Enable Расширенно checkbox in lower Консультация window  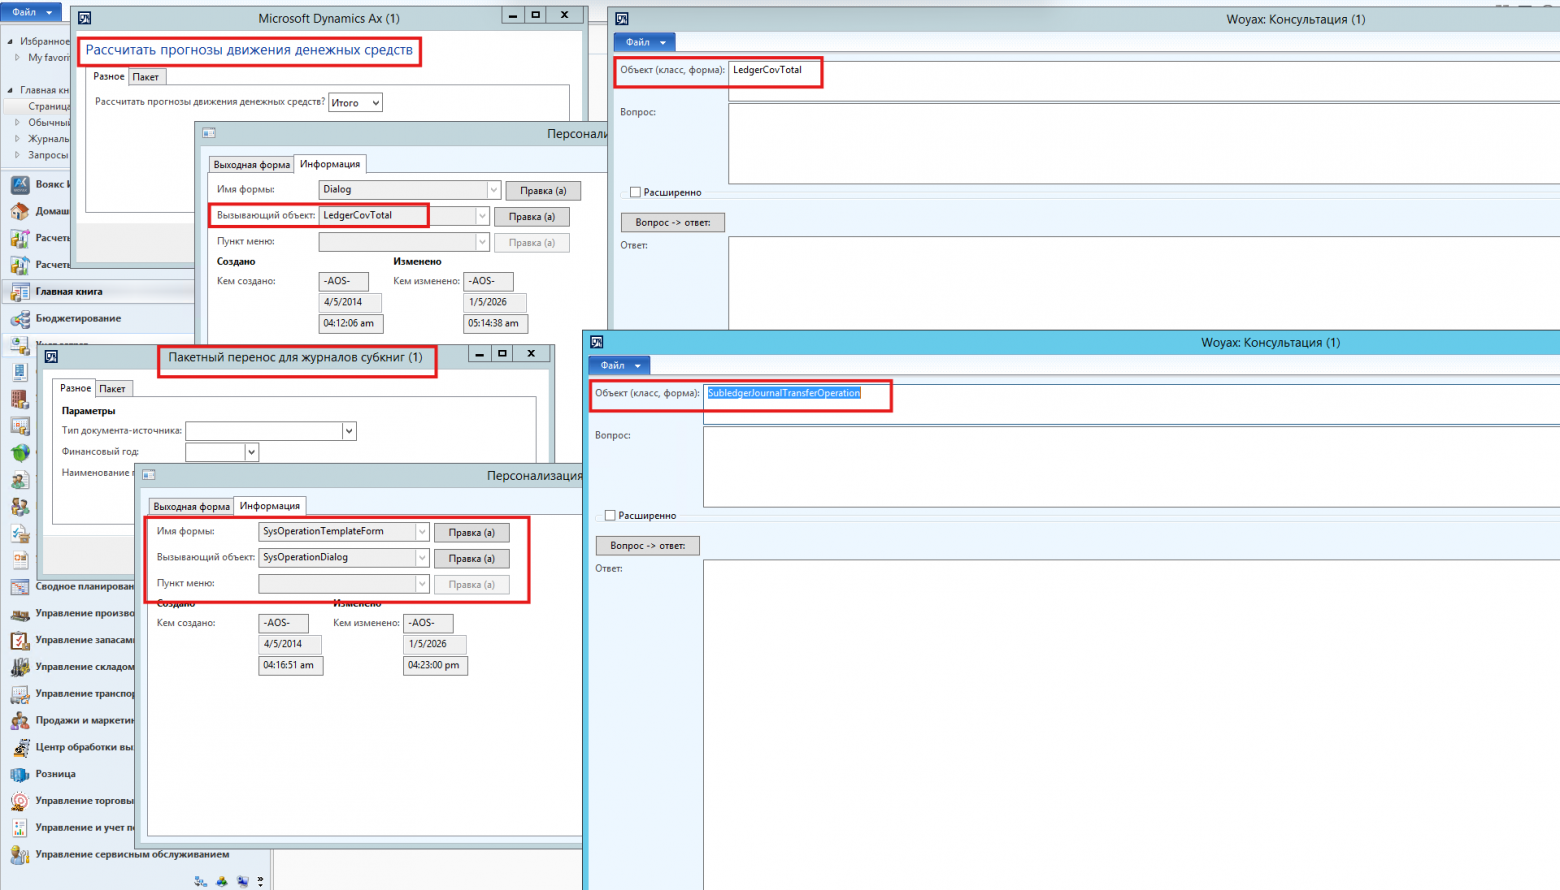pos(610,516)
